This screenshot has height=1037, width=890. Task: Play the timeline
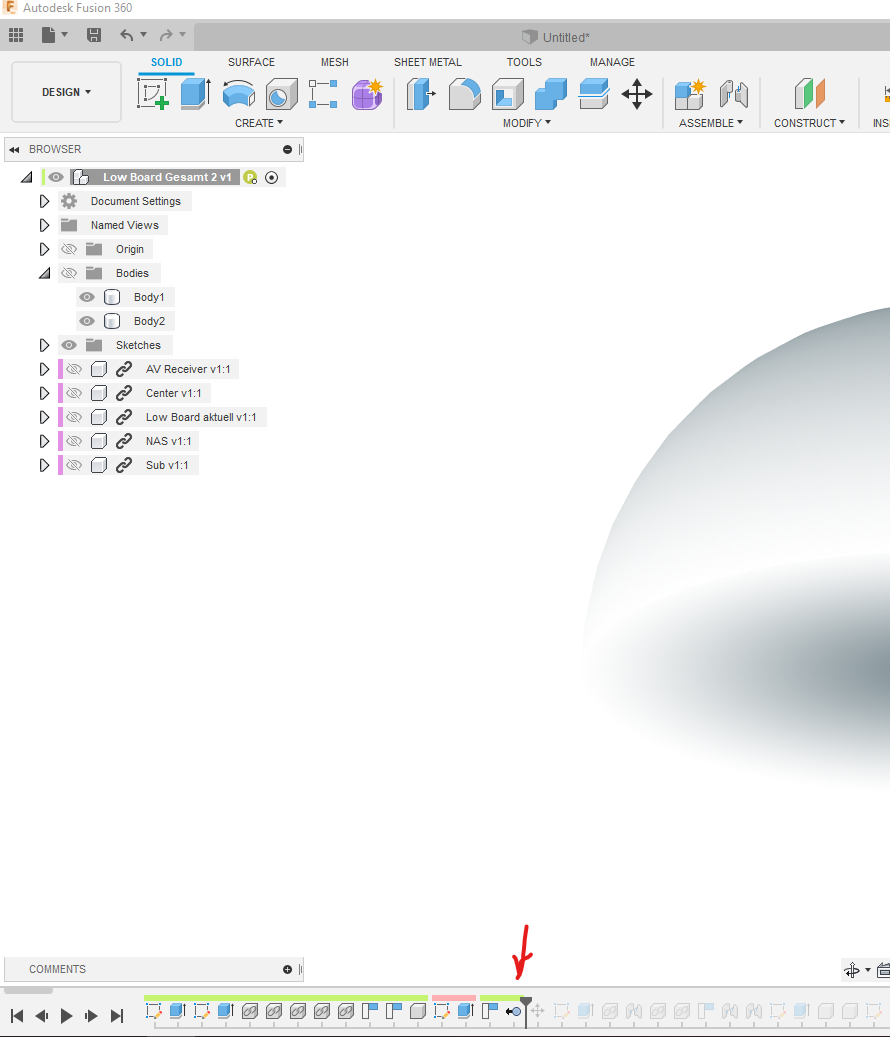66,1015
